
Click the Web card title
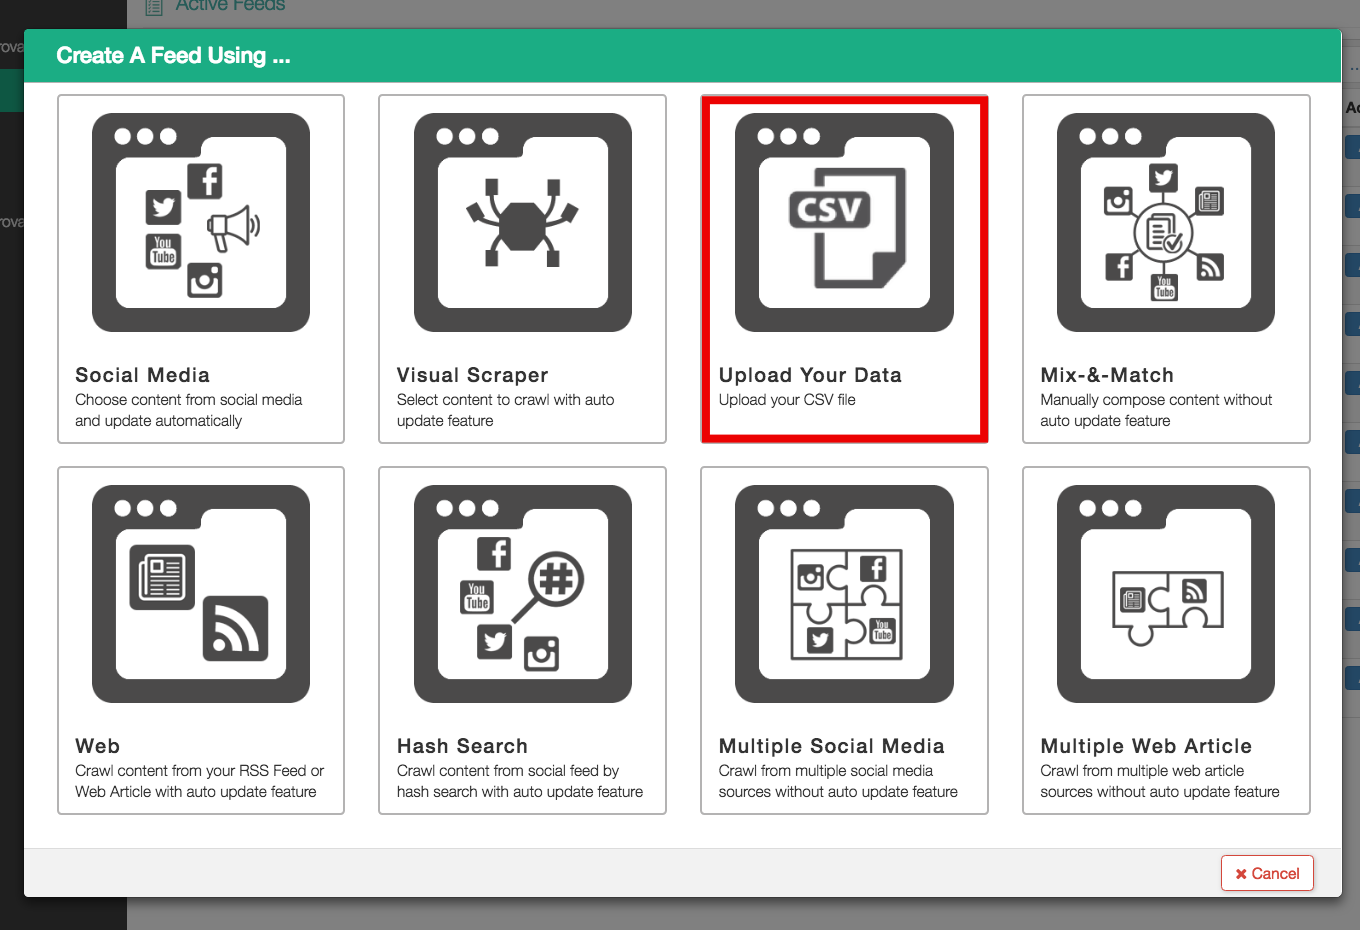(x=97, y=746)
